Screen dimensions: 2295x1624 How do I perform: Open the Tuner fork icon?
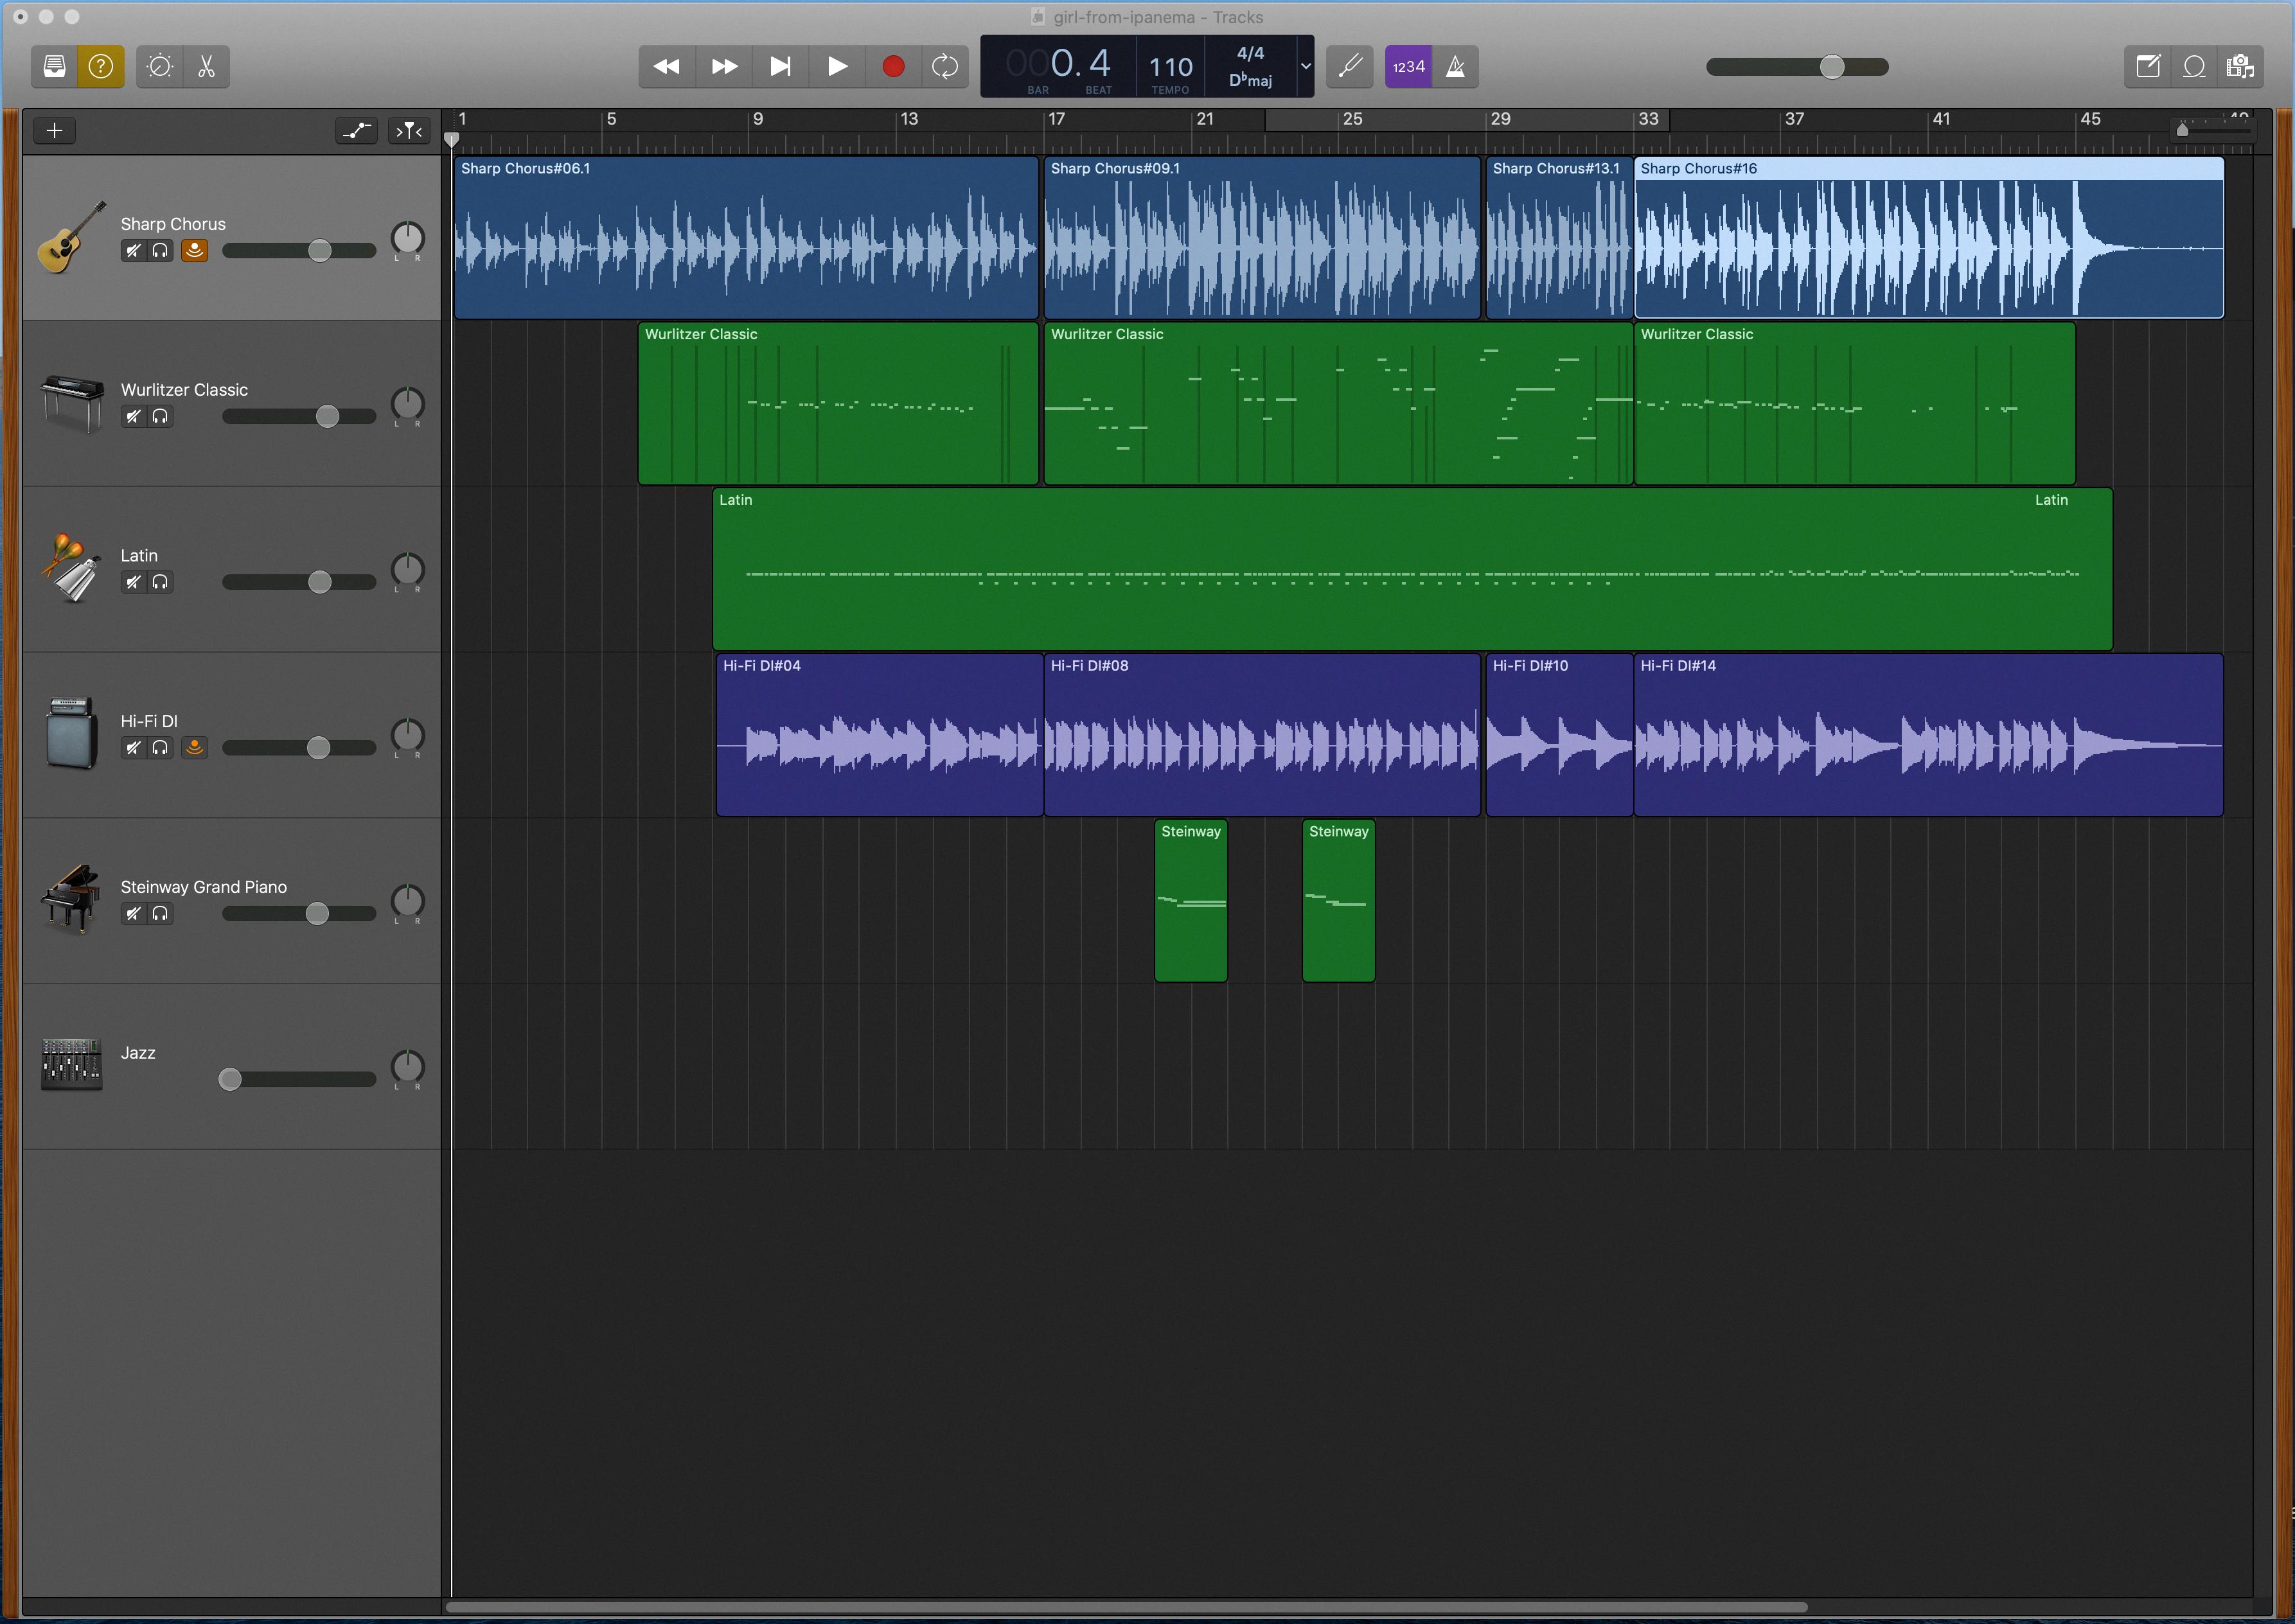pos(1350,66)
